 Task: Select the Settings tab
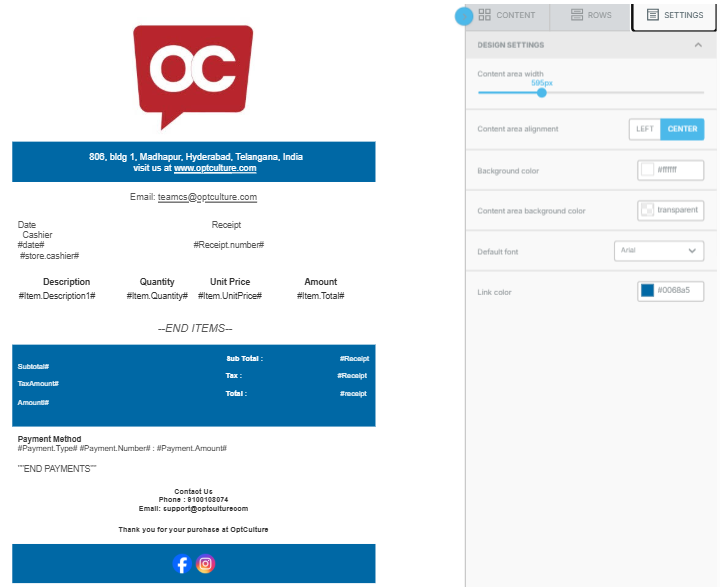pyautogui.click(x=675, y=15)
